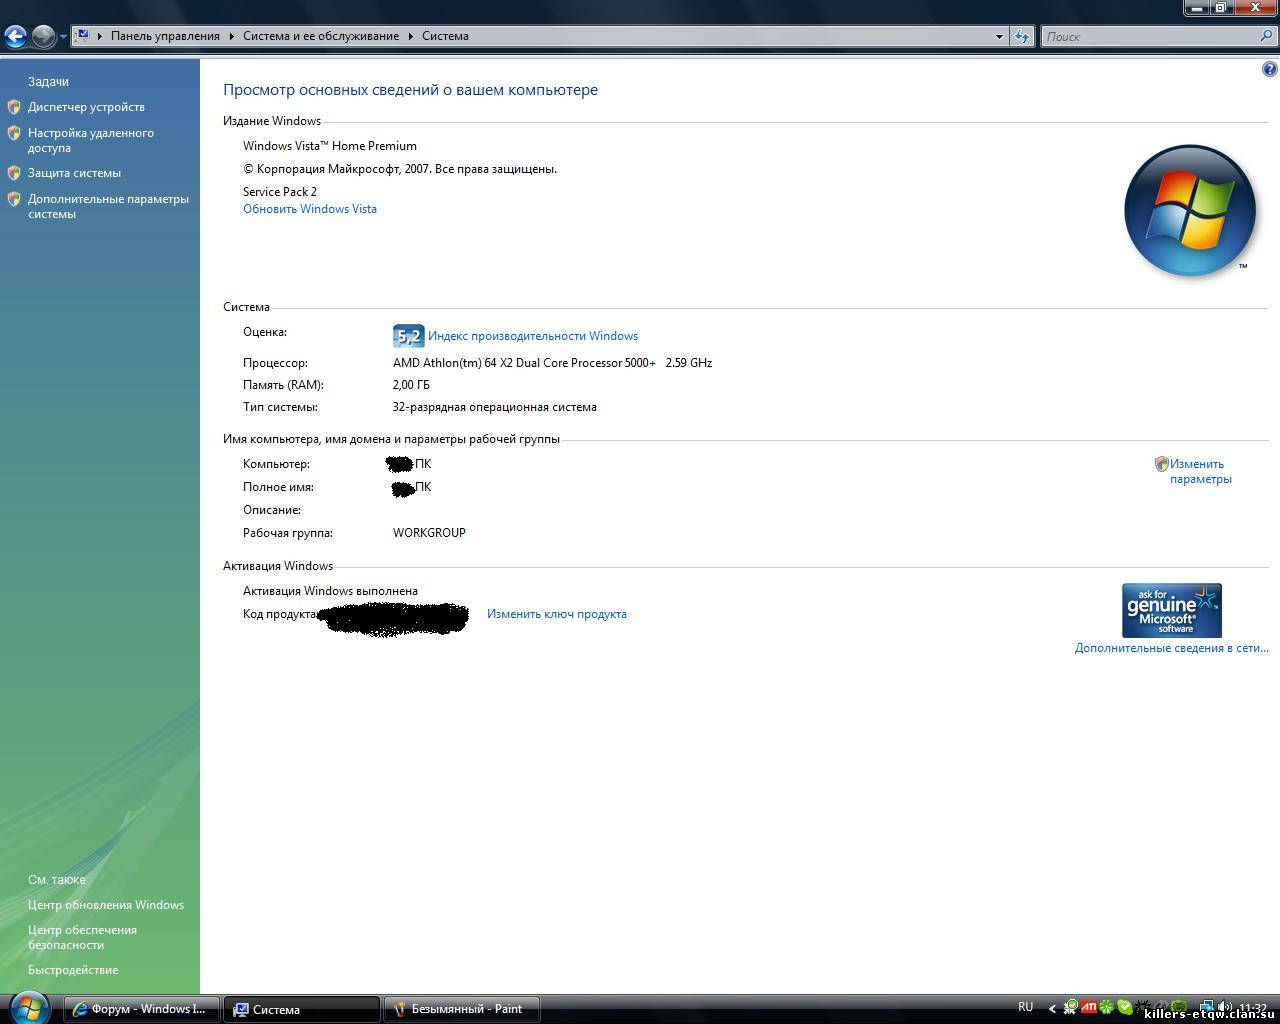
Task: Select the Система taskbar button
Action: (x=302, y=1009)
